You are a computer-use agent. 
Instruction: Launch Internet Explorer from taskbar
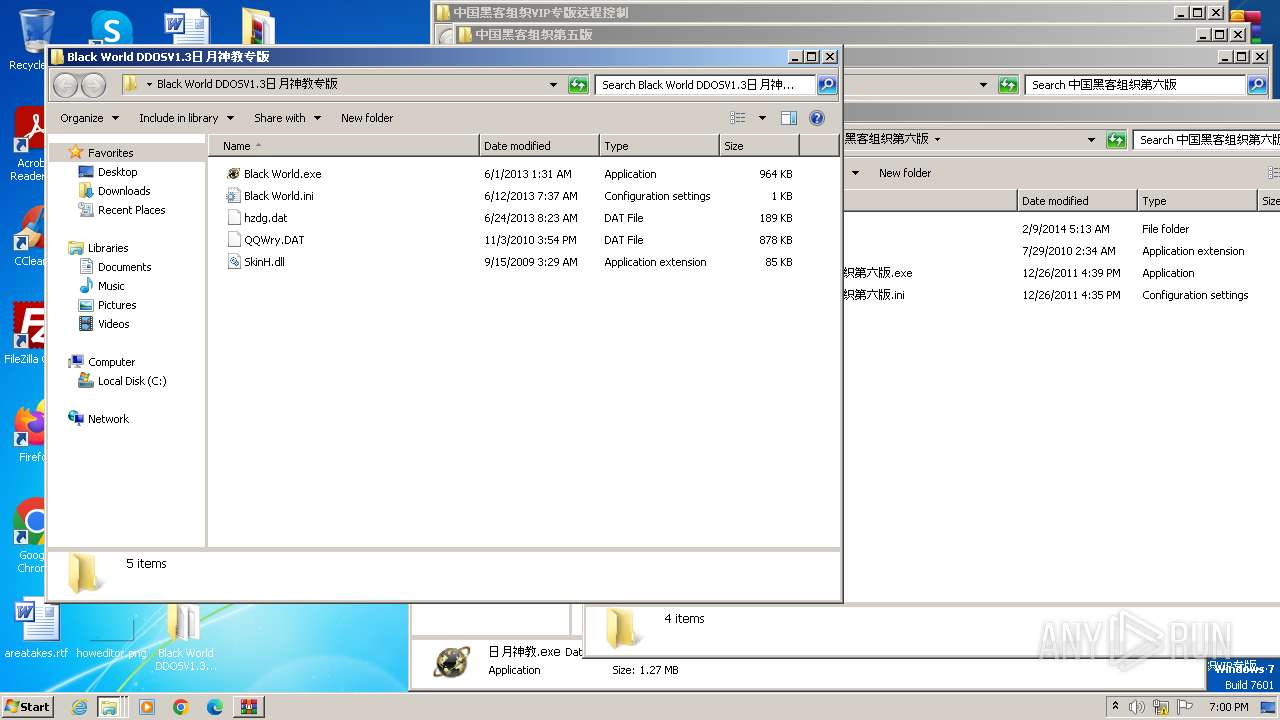pos(79,707)
